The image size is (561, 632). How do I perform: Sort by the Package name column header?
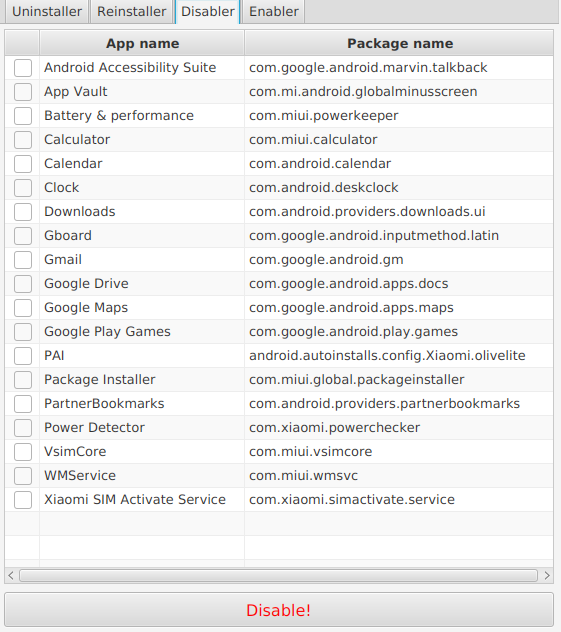[x=399, y=43]
